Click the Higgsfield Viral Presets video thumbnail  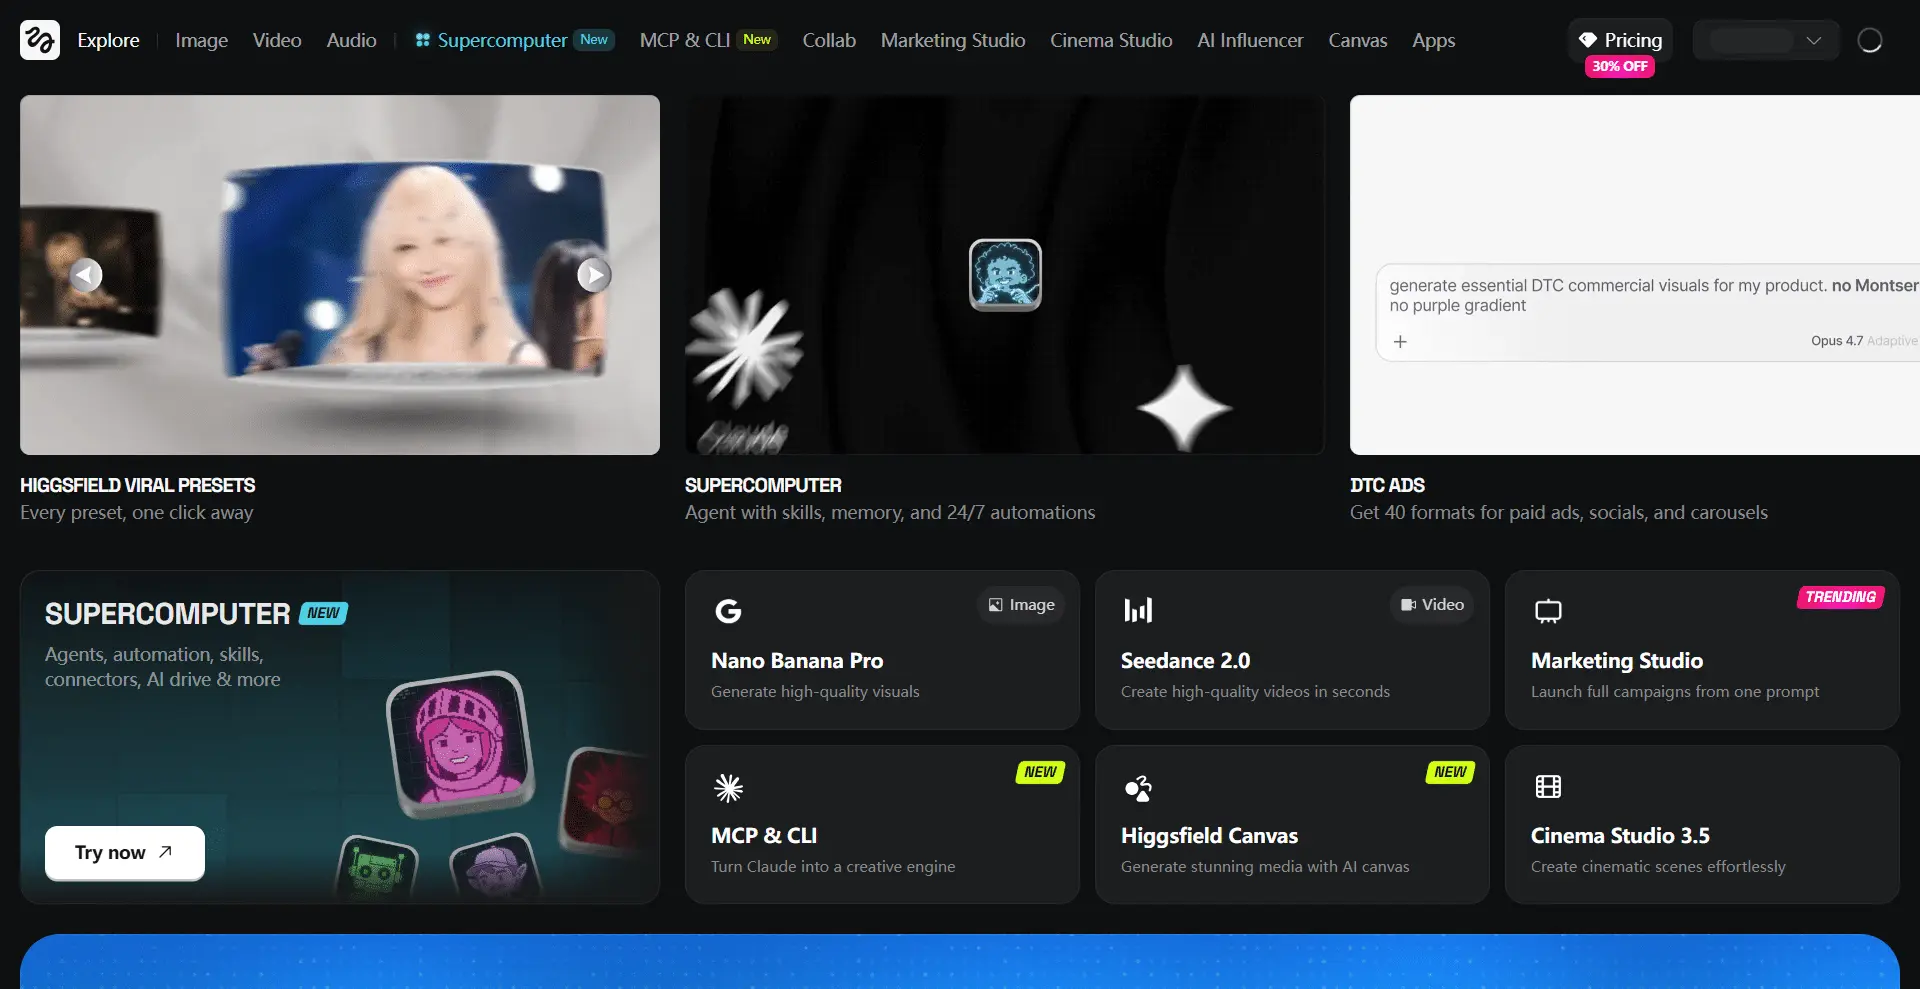click(340, 275)
